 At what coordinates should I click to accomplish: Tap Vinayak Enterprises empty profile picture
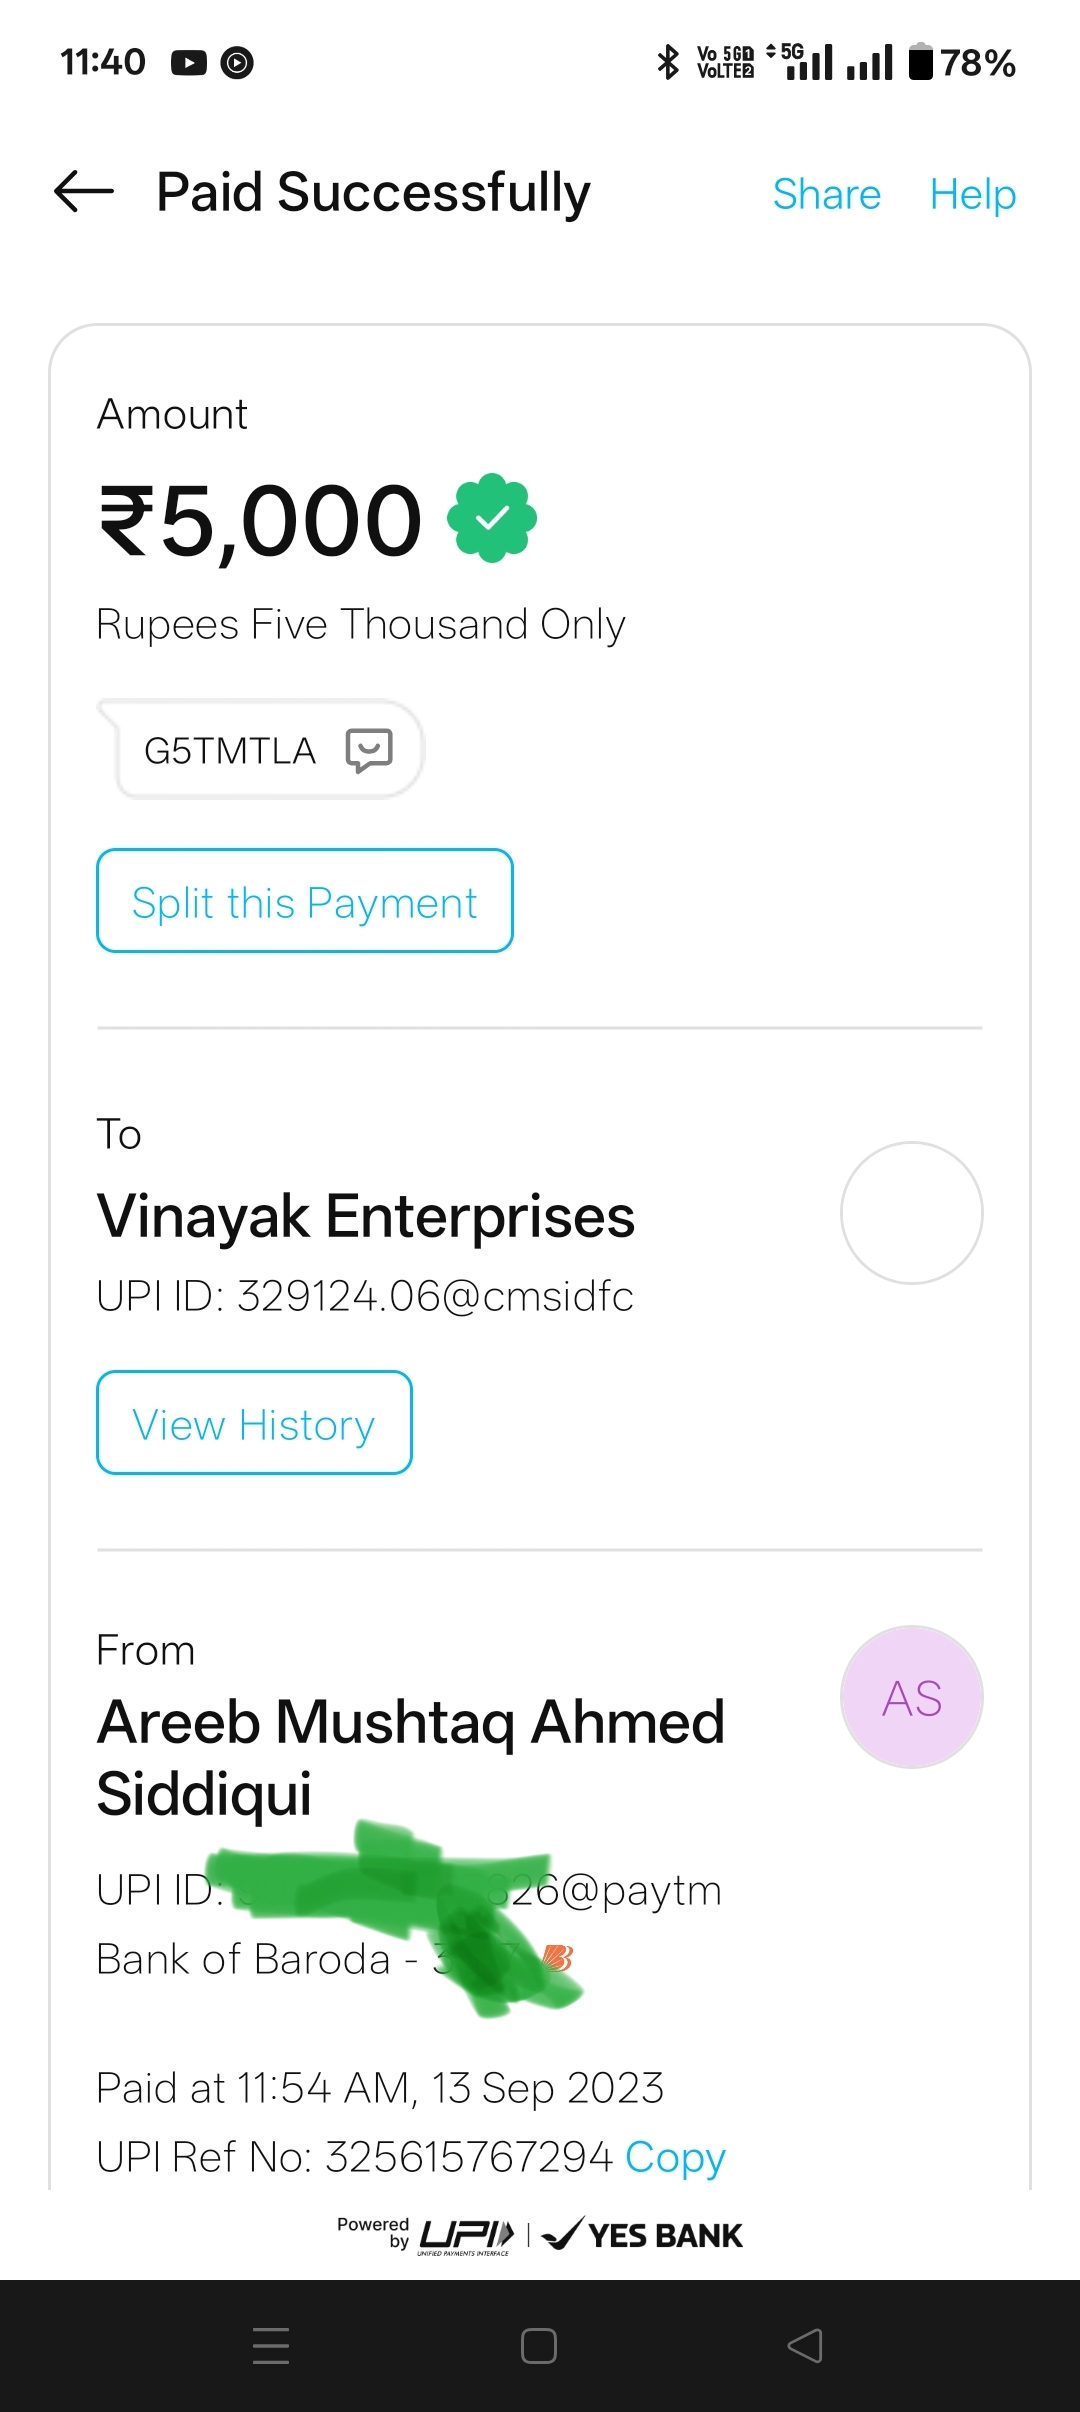coord(911,1213)
